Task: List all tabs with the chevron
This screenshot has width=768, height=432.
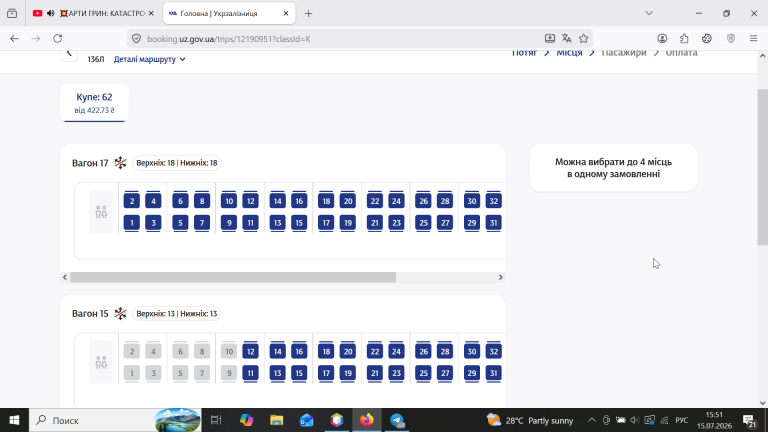Action: pyautogui.click(x=649, y=13)
